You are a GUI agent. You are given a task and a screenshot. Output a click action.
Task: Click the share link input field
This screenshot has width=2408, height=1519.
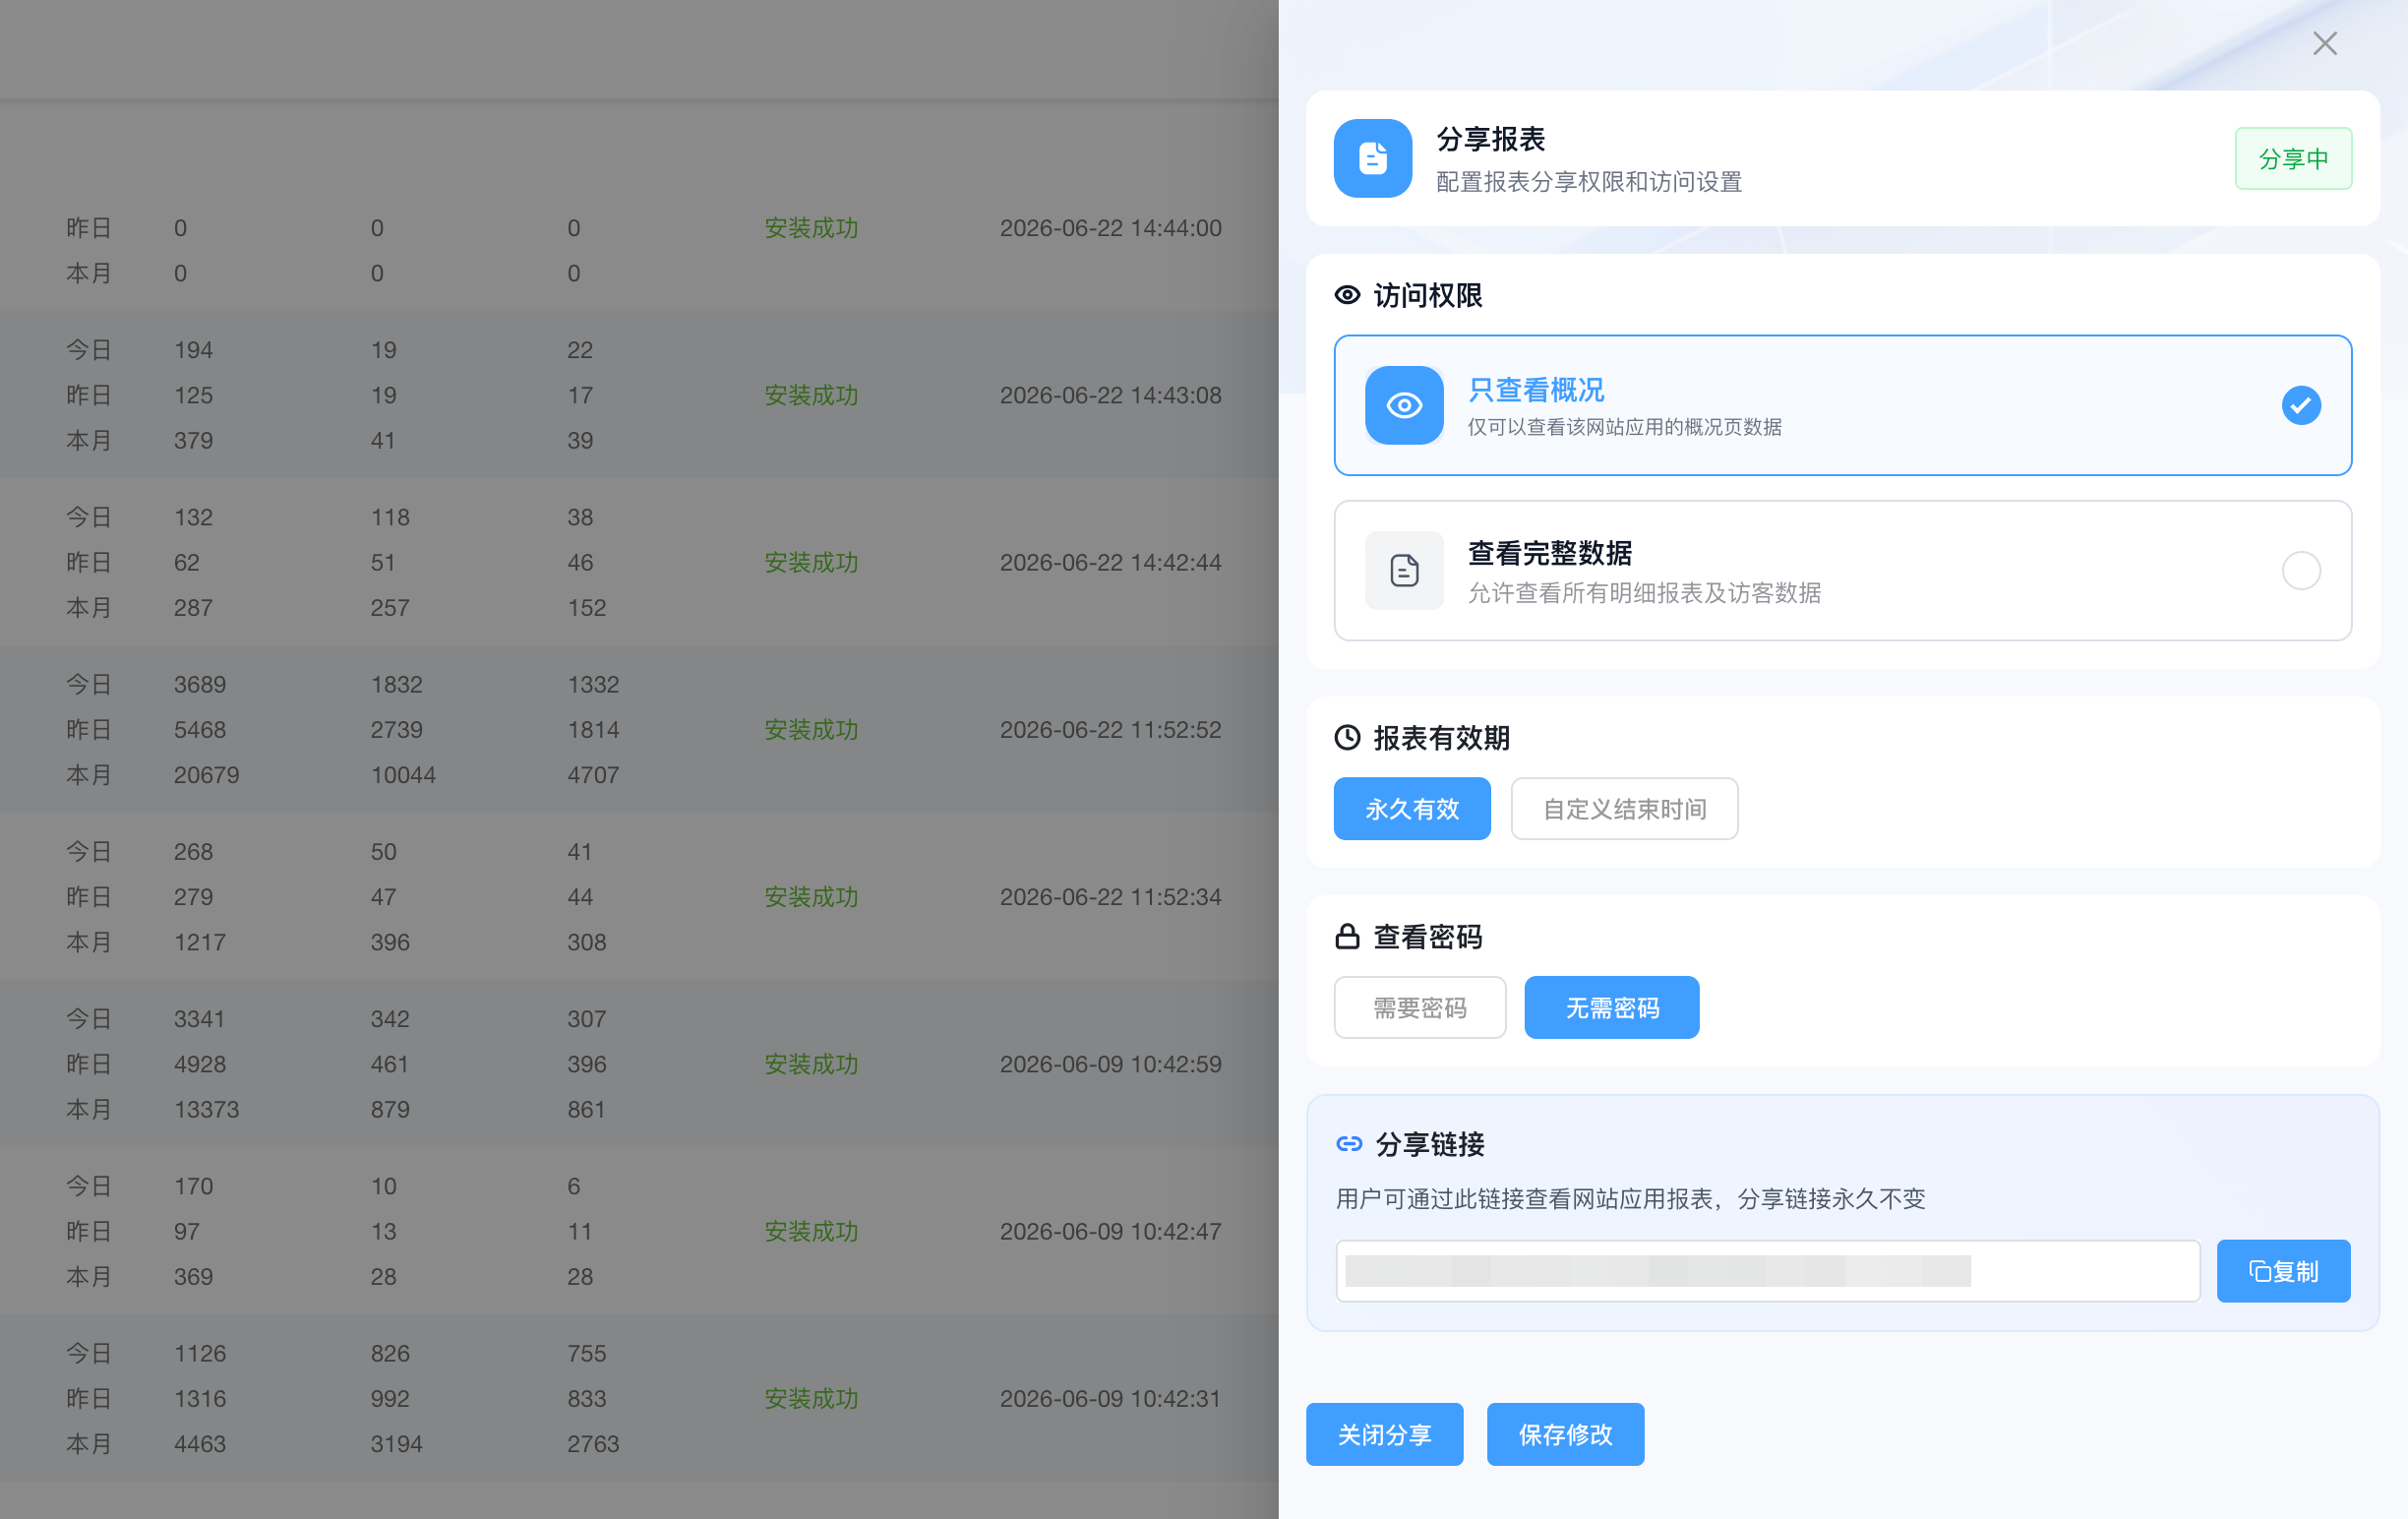(x=1767, y=1270)
